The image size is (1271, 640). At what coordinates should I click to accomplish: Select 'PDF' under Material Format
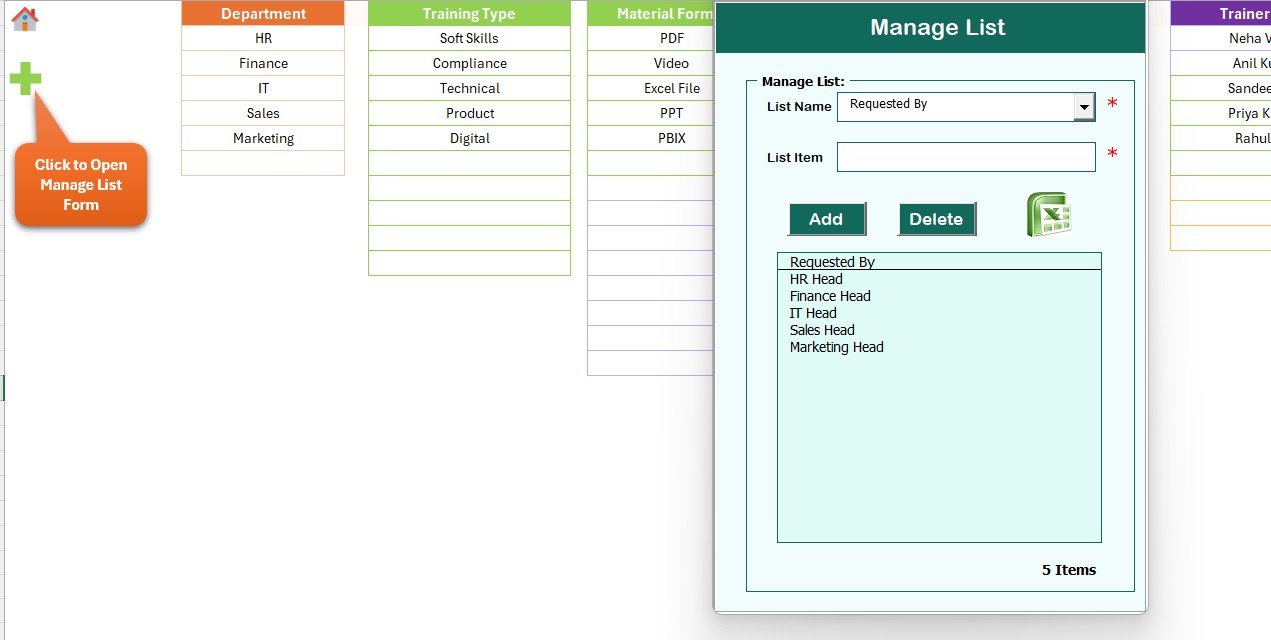670,38
